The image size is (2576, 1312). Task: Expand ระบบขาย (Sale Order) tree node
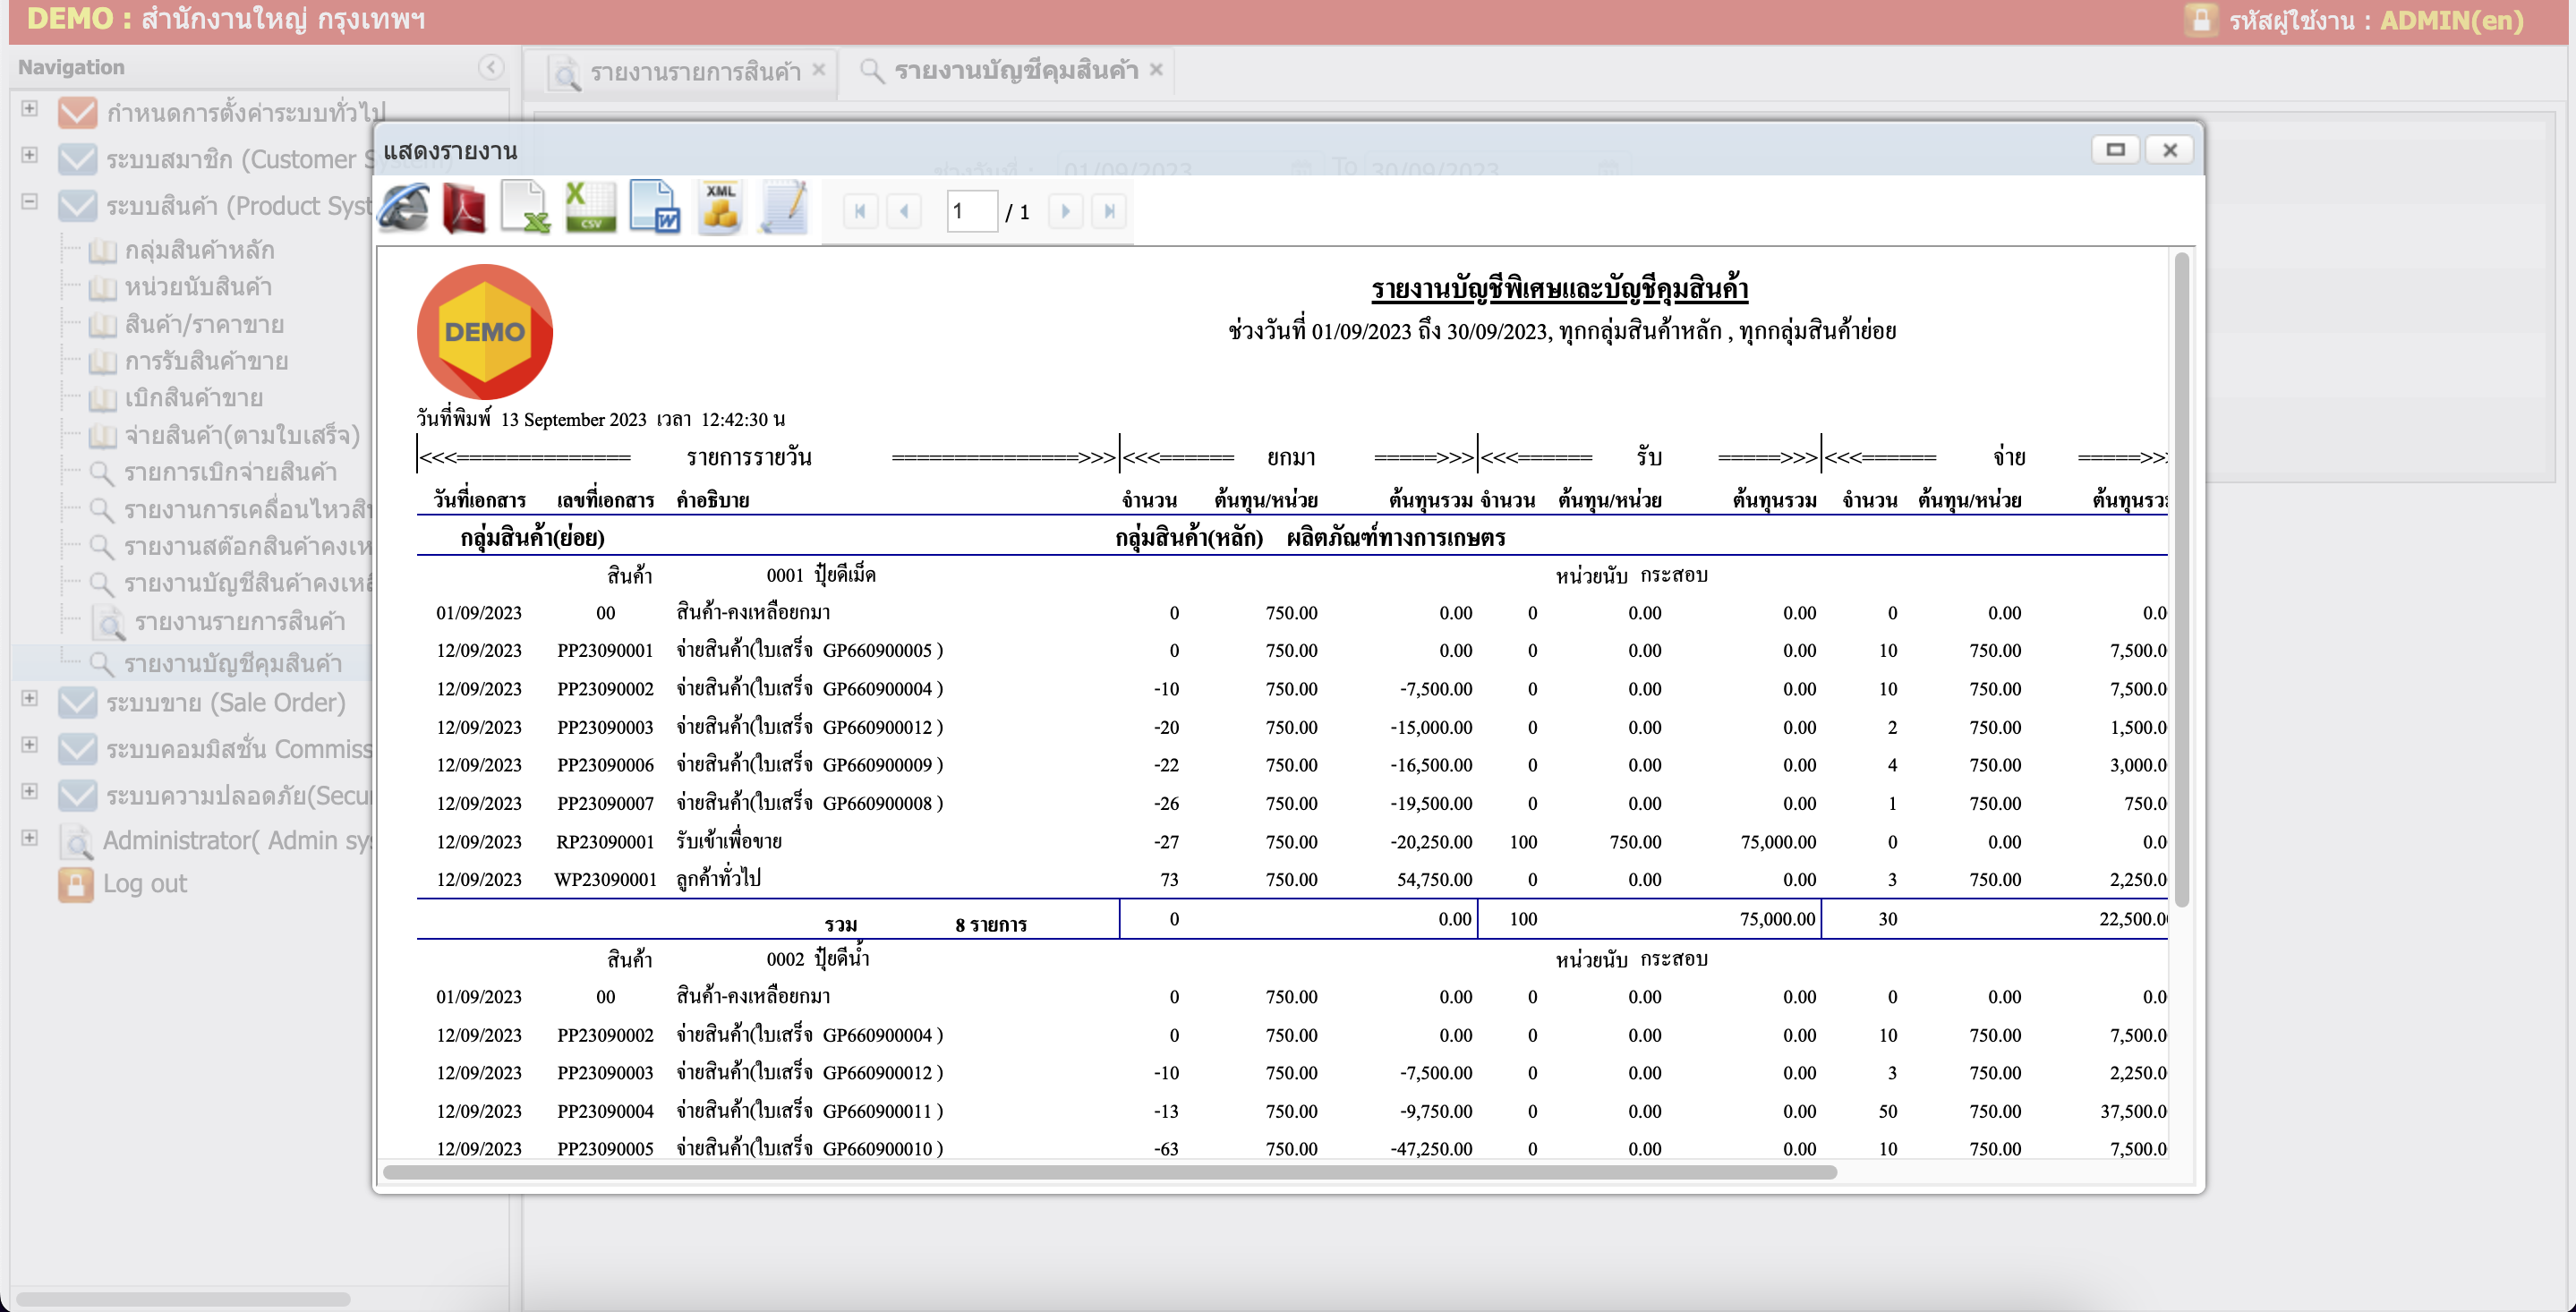point(30,699)
